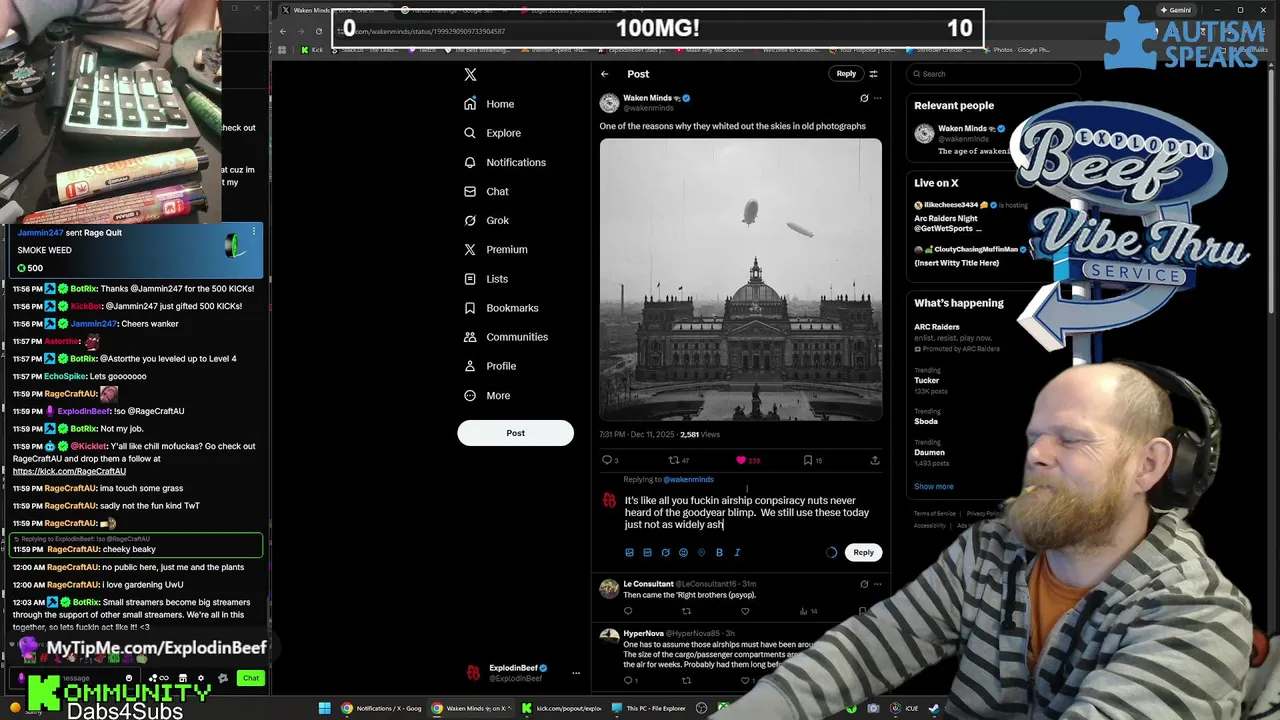Switch to kick.com popout taskbar window

563,708
